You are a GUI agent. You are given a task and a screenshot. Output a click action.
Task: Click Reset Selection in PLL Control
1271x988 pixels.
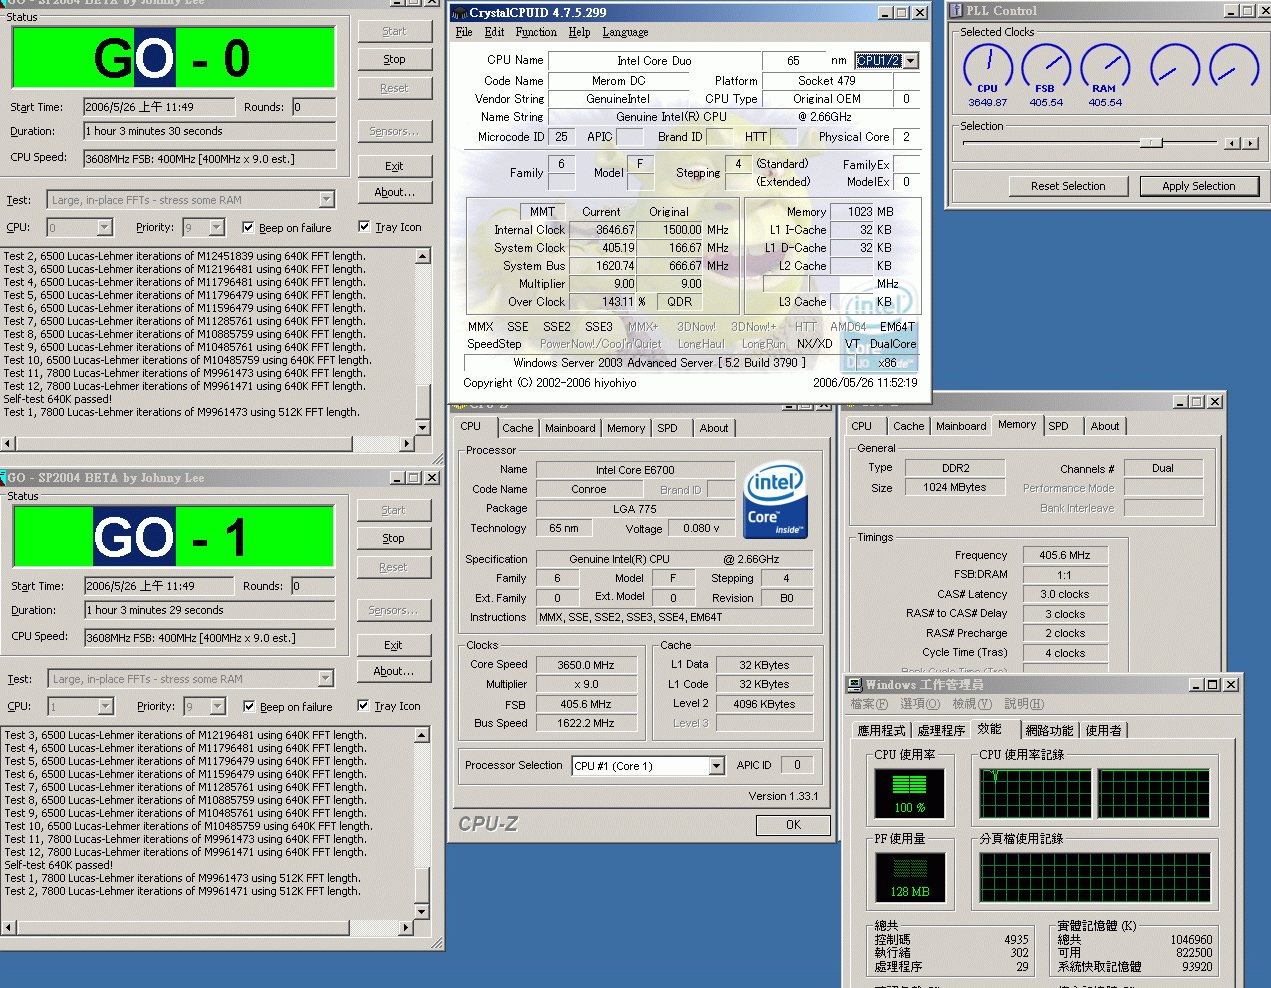point(1068,186)
